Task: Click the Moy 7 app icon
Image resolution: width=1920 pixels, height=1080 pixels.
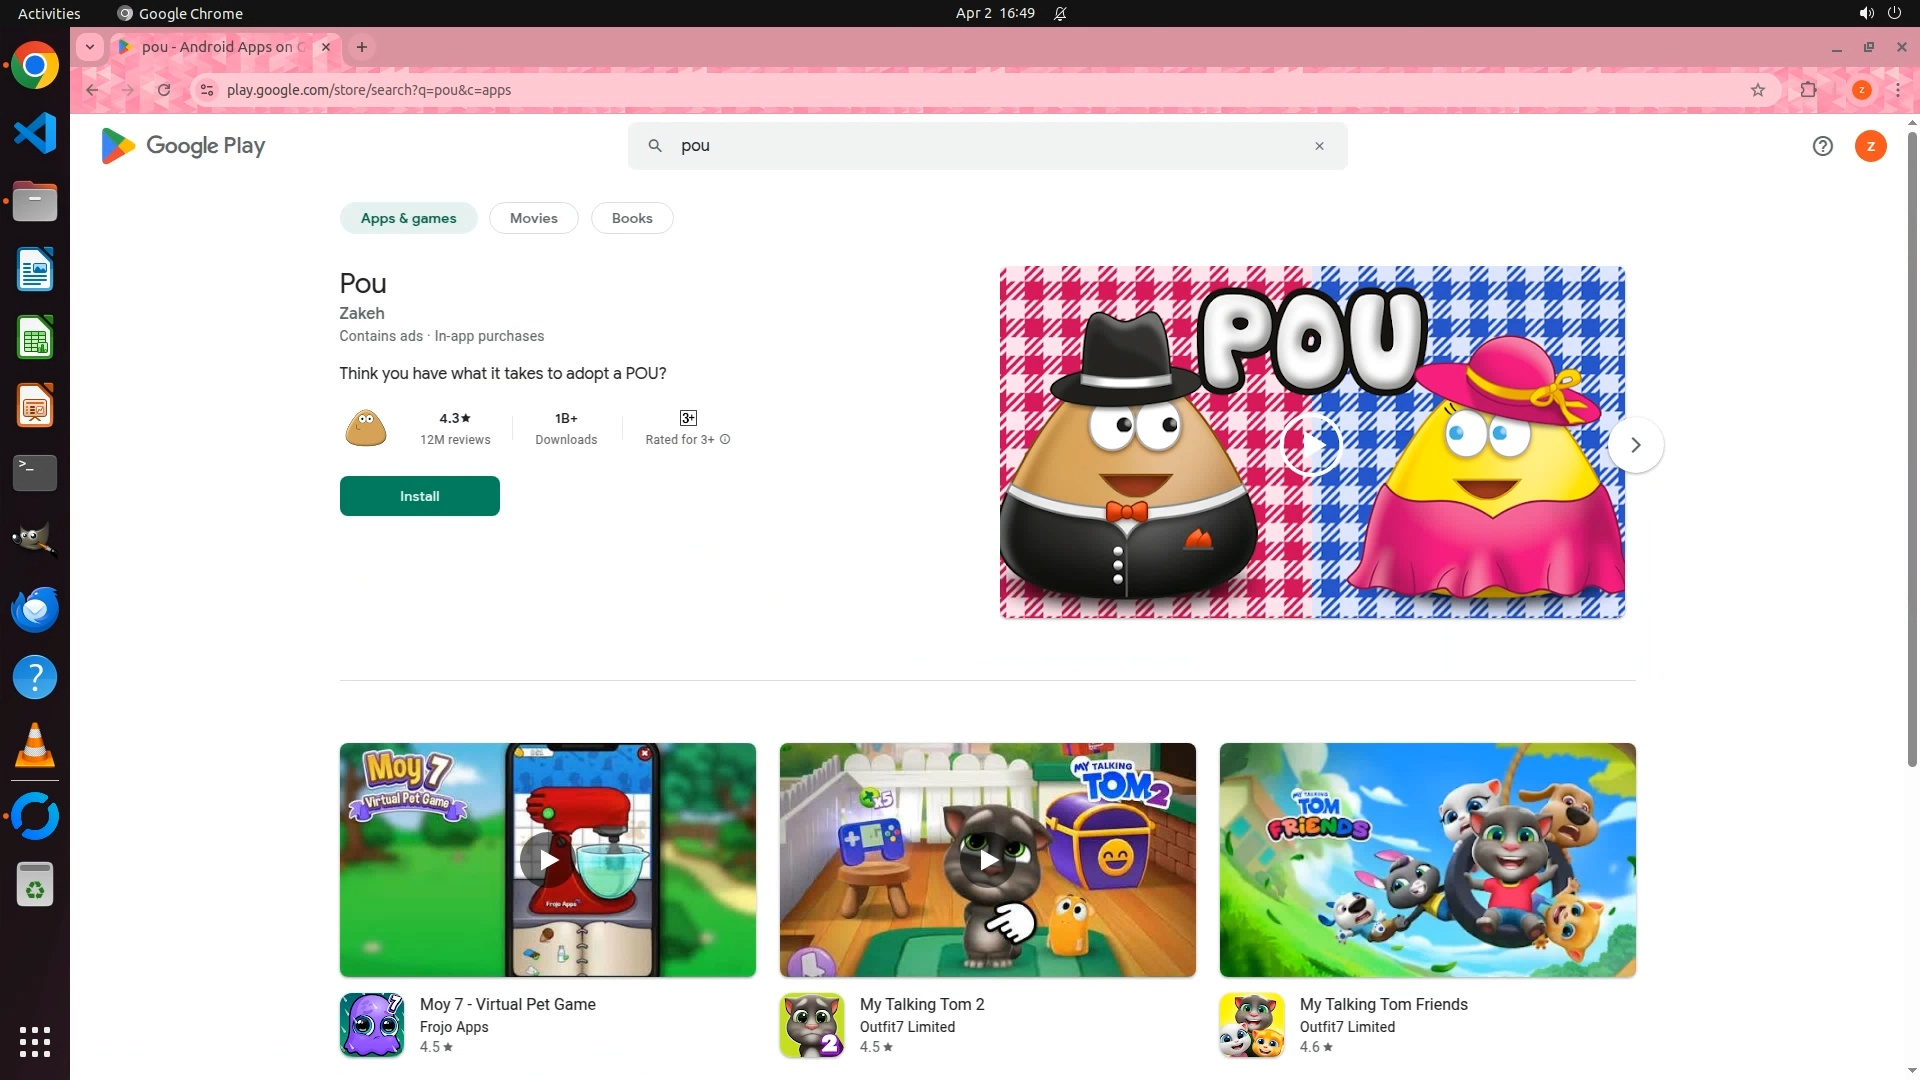Action: pyautogui.click(x=371, y=1025)
